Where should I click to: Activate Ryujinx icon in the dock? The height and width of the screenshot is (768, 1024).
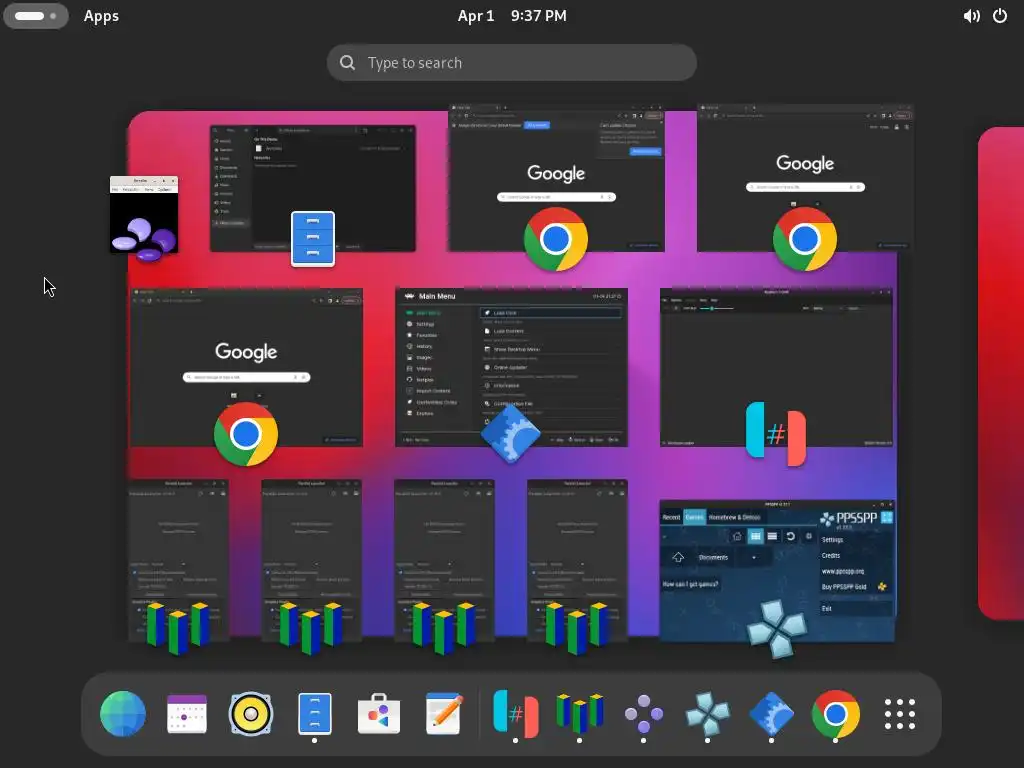tap(515, 713)
